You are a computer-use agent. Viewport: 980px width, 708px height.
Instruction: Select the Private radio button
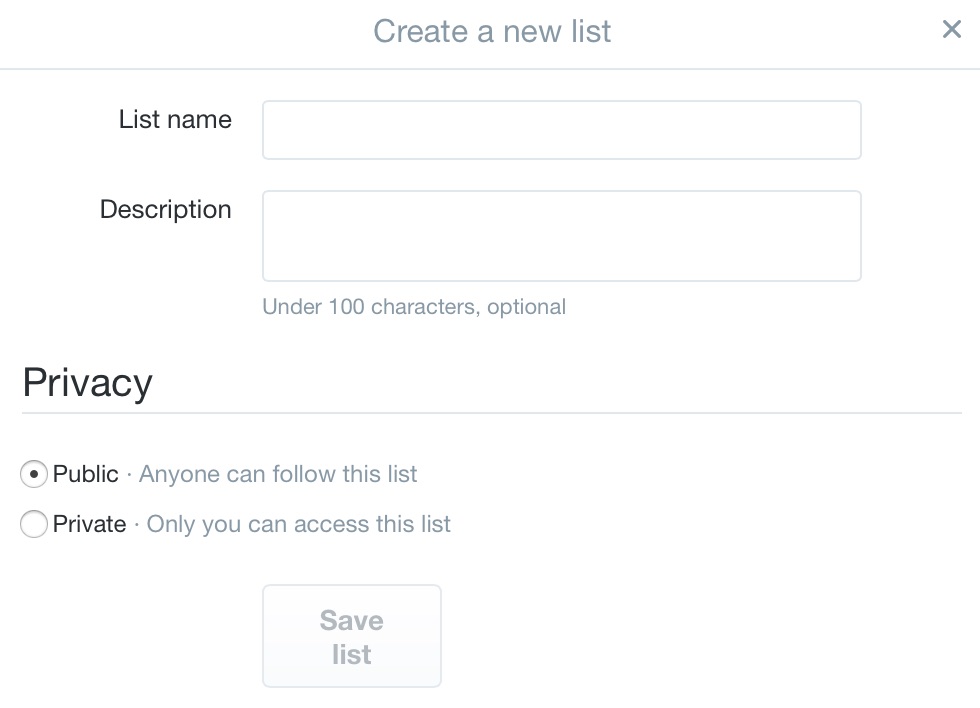(x=34, y=524)
